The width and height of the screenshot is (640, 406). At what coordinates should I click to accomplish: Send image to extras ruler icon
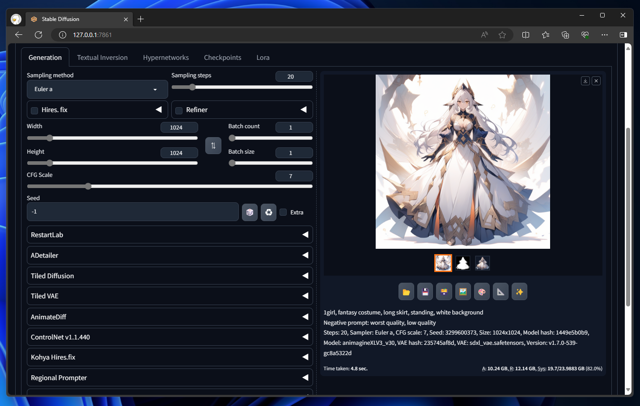500,292
